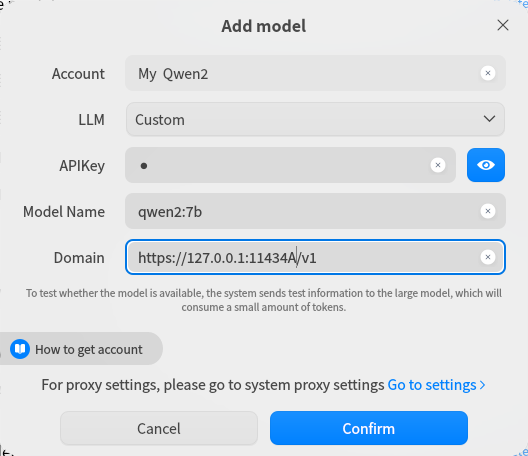The height and width of the screenshot is (456, 528).
Task: Clear the Account field text
Action: click(x=488, y=73)
